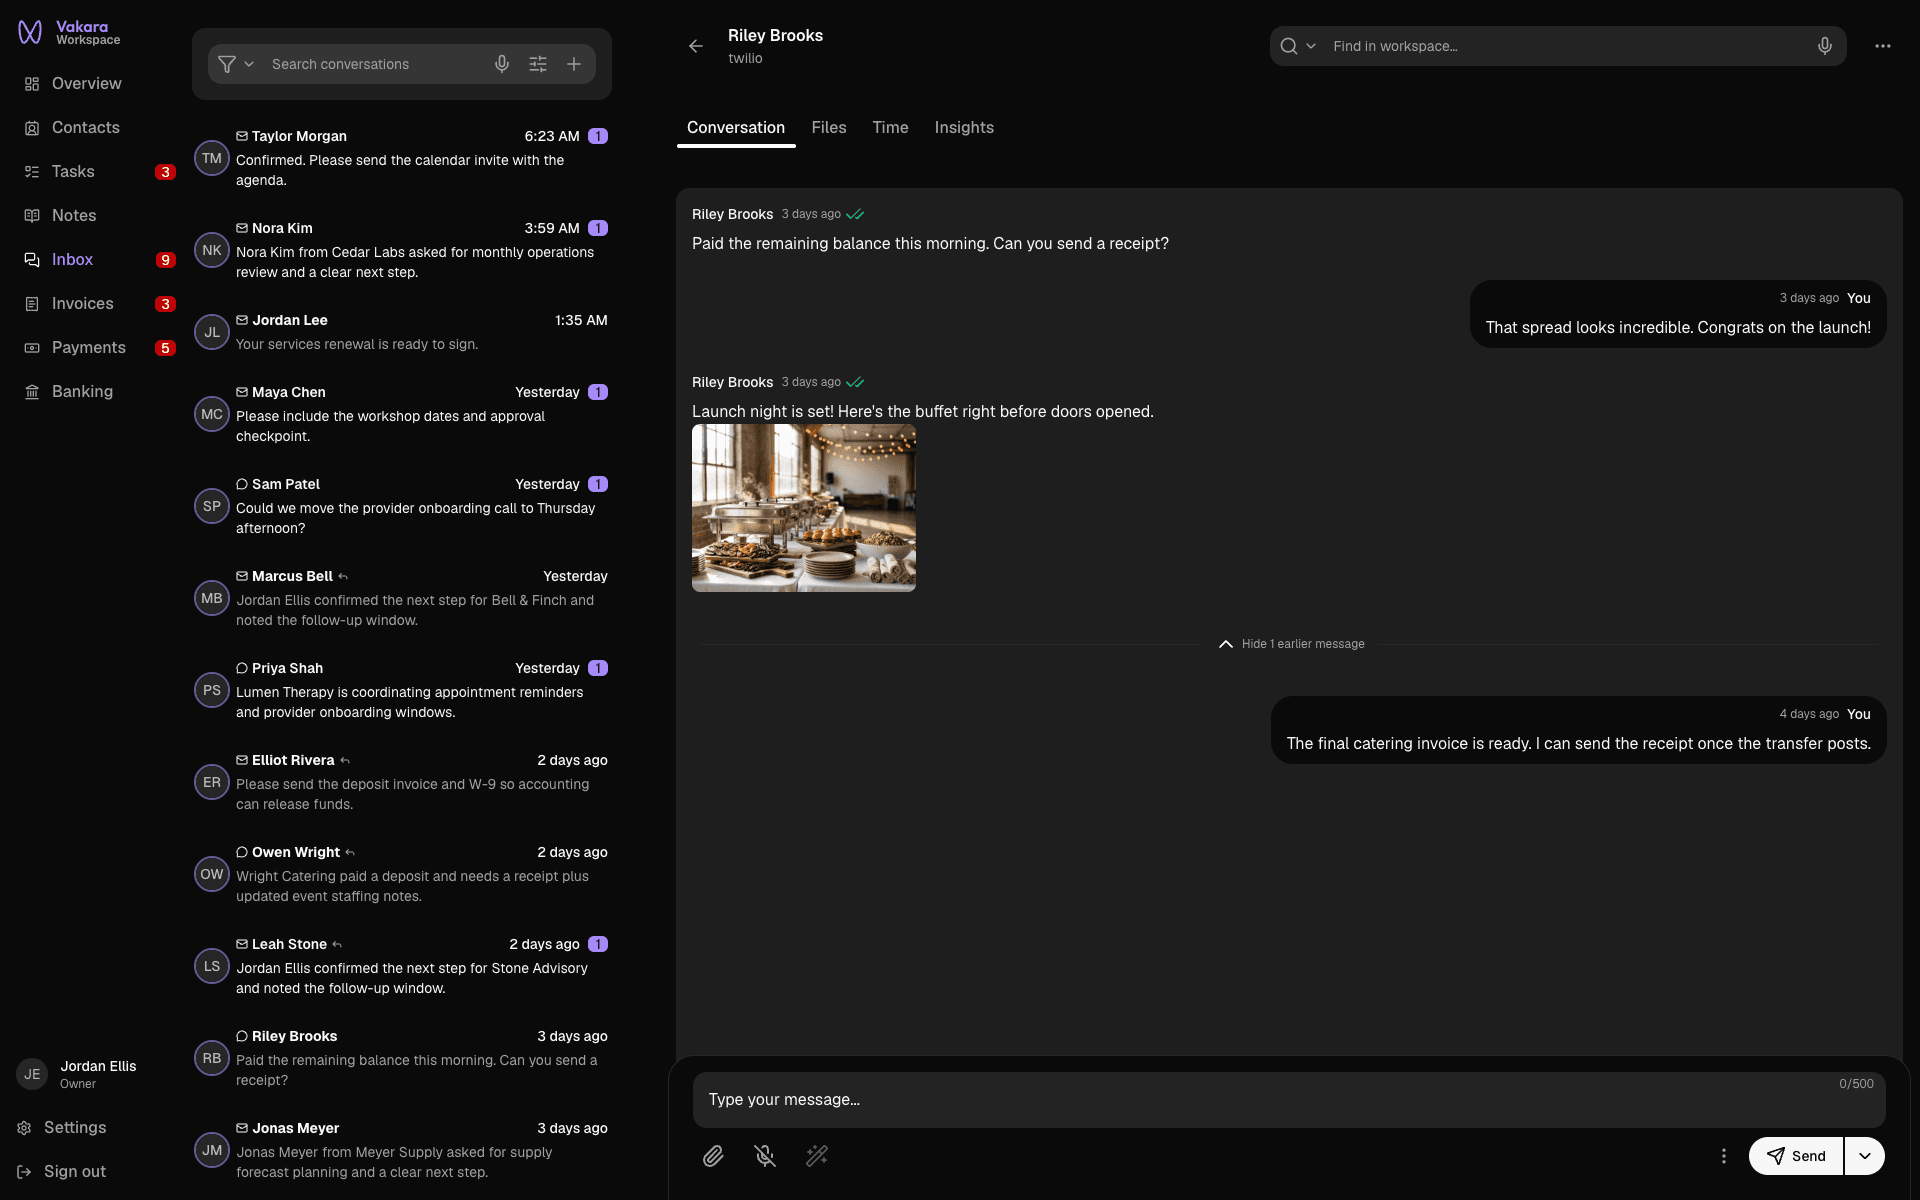Open conversation filter settings sliders icon
Viewport: 1920px width, 1200px height.
(x=538, y=64)
